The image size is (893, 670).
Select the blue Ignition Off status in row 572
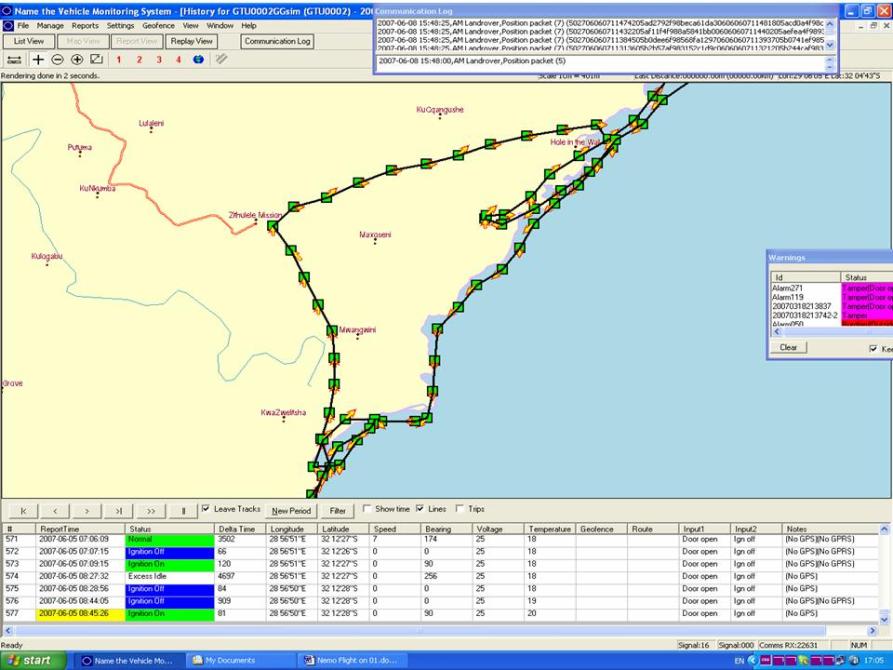[170, 551]
